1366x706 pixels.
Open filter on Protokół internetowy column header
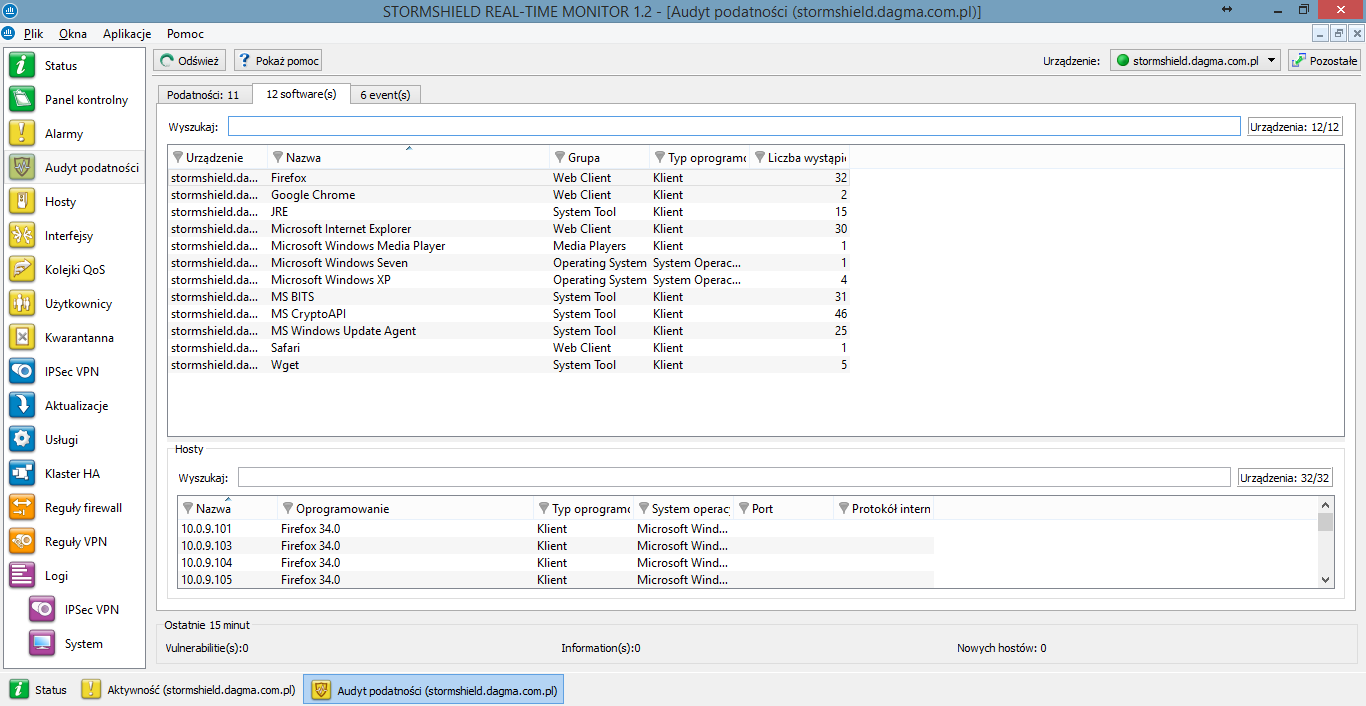tap(844, 509)
